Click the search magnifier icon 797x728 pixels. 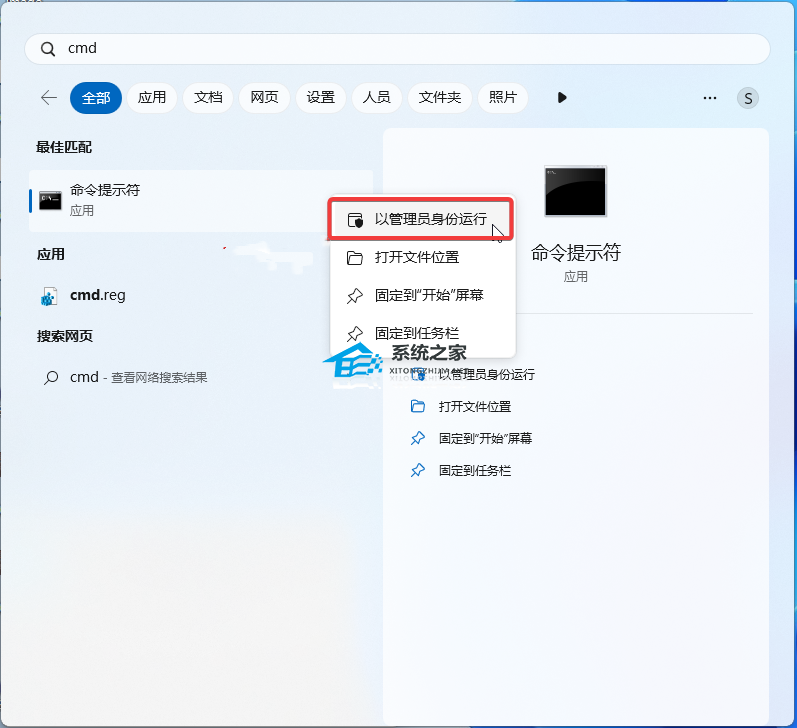click(48, 49)
